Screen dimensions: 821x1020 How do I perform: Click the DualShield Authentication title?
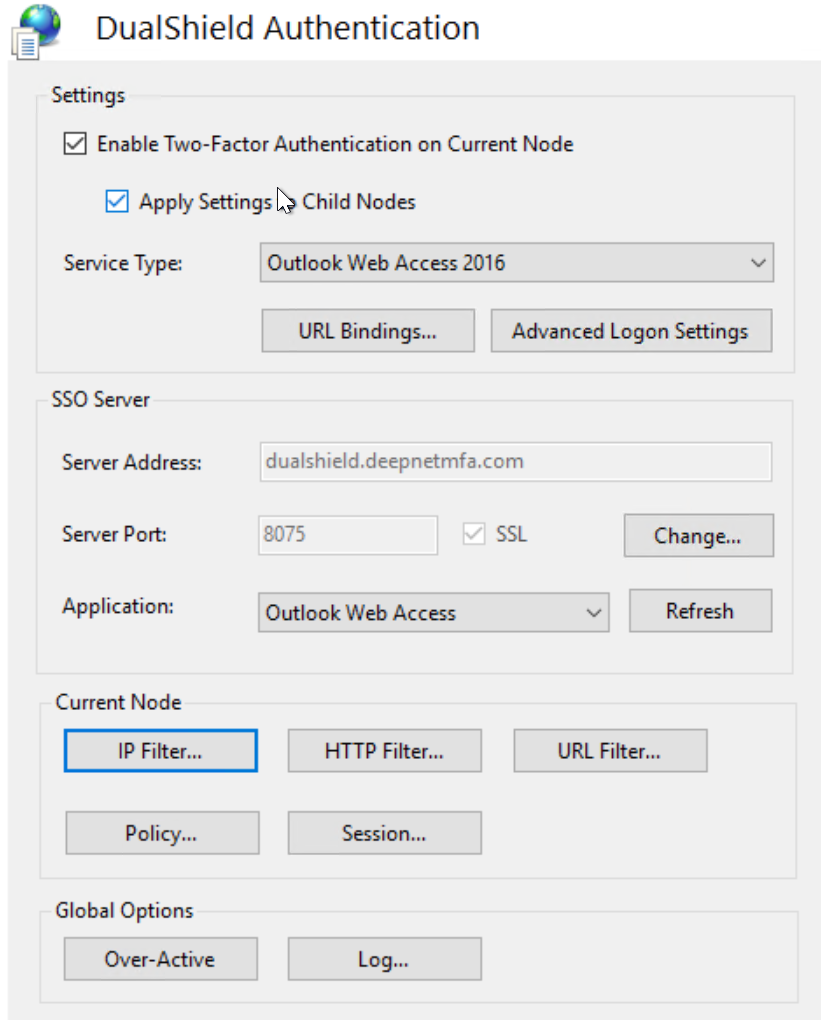[287, 28]
